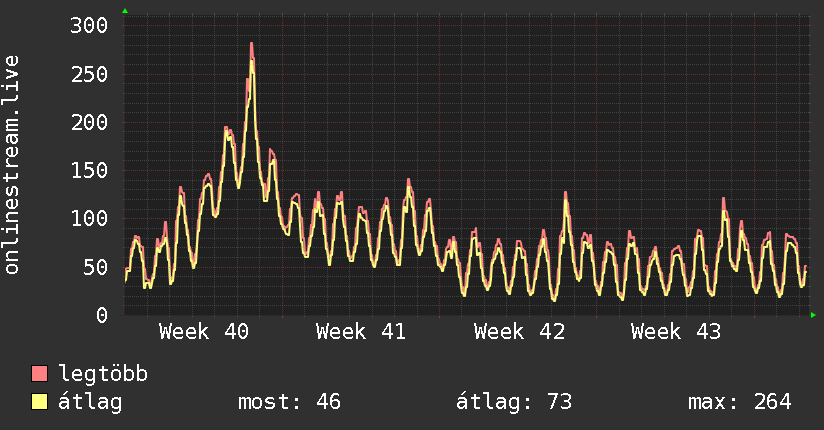Click the 0 y-axis value
Viewport: 824px width, 430px height.
[x=102, y=315]
